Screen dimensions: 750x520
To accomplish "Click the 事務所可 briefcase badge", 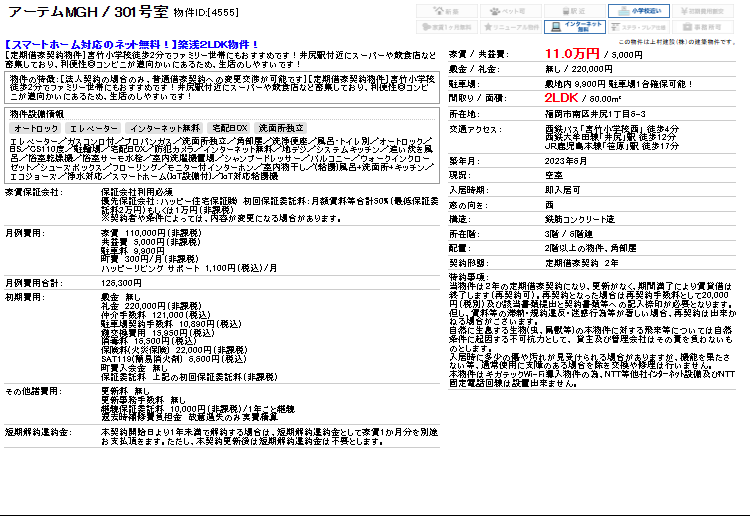I will coord(703,27).
